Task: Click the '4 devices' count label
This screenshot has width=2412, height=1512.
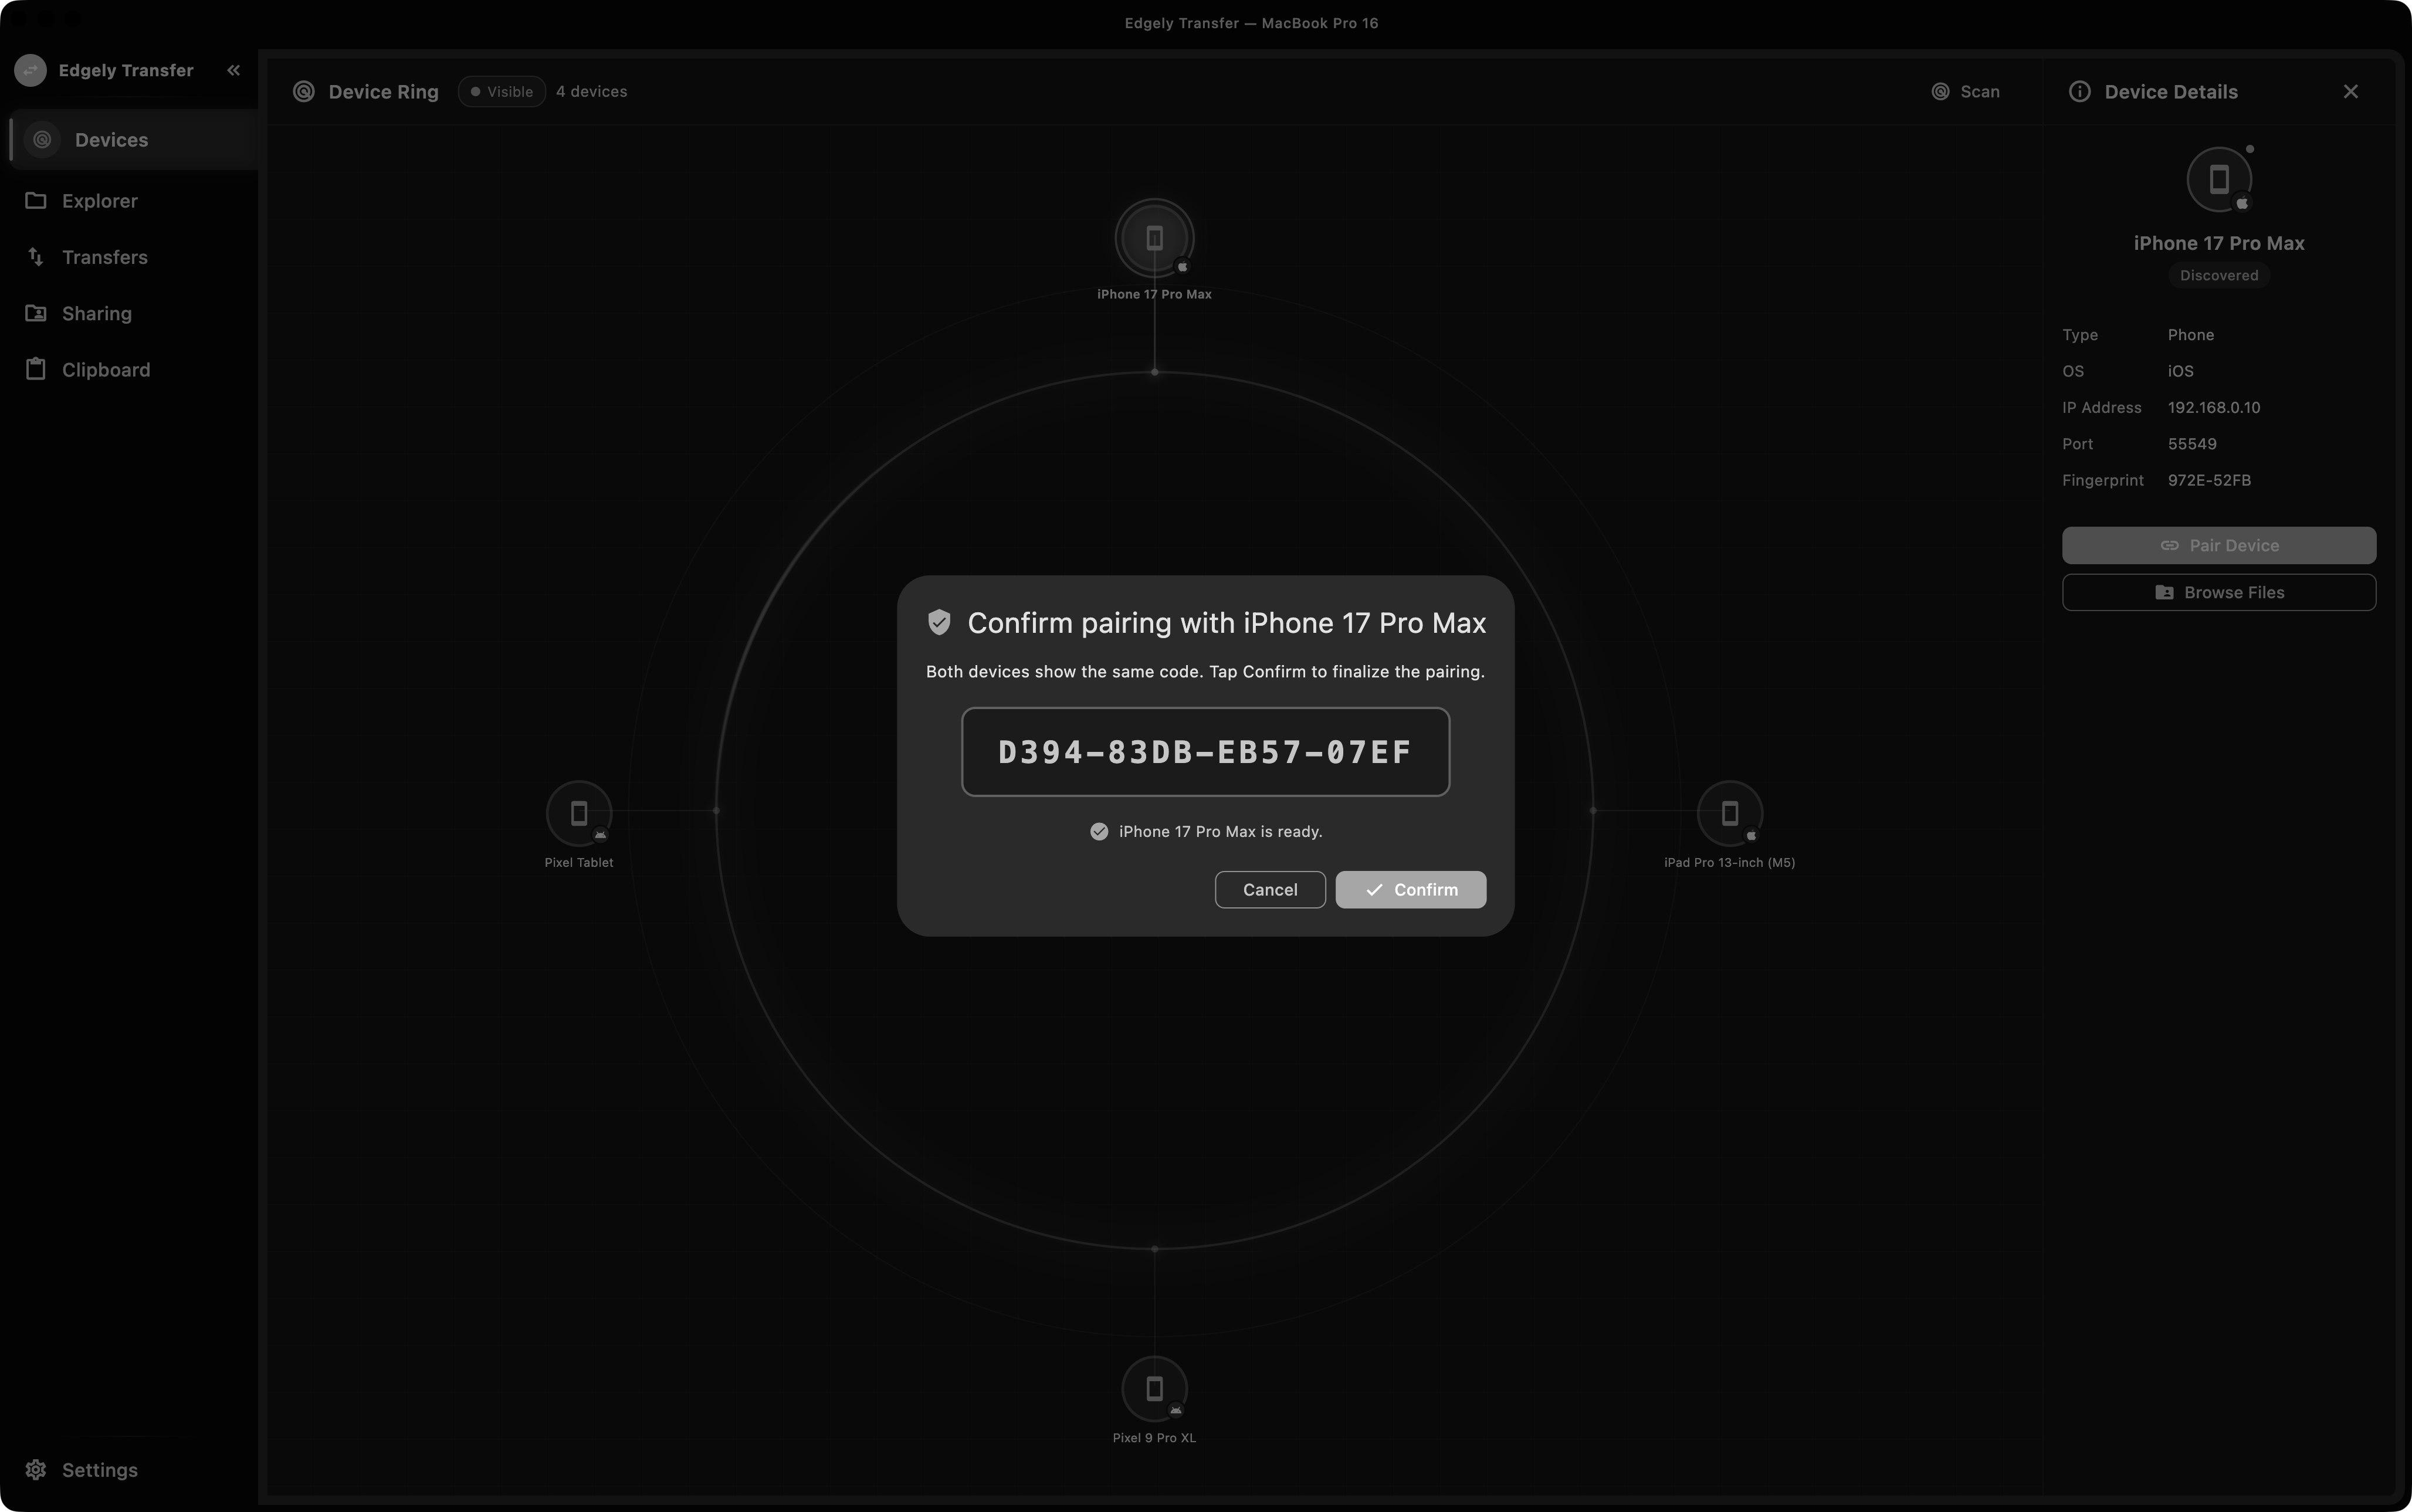Action: point(591,91)
